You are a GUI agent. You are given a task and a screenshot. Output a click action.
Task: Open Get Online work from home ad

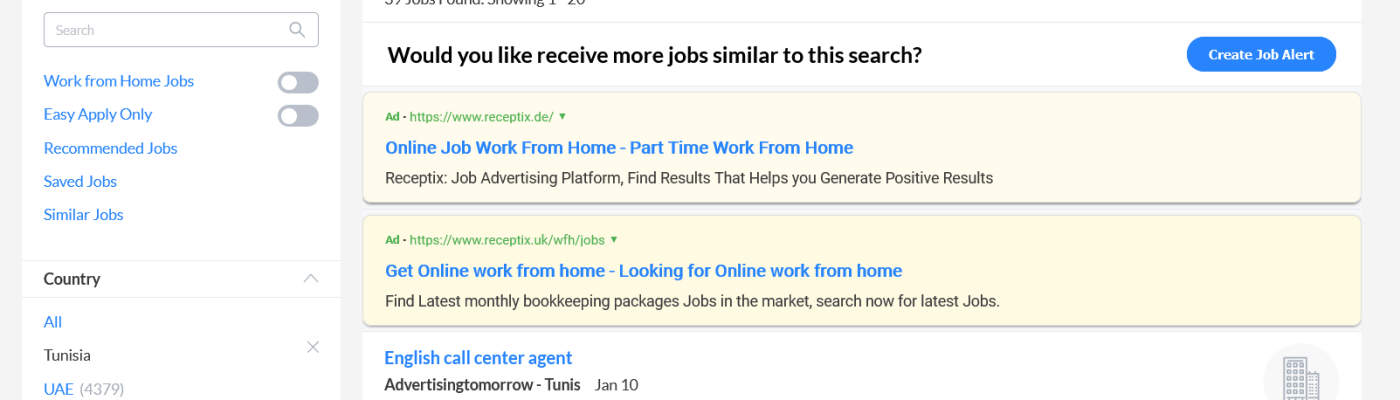pyautogui.click(x=643, y=271)
